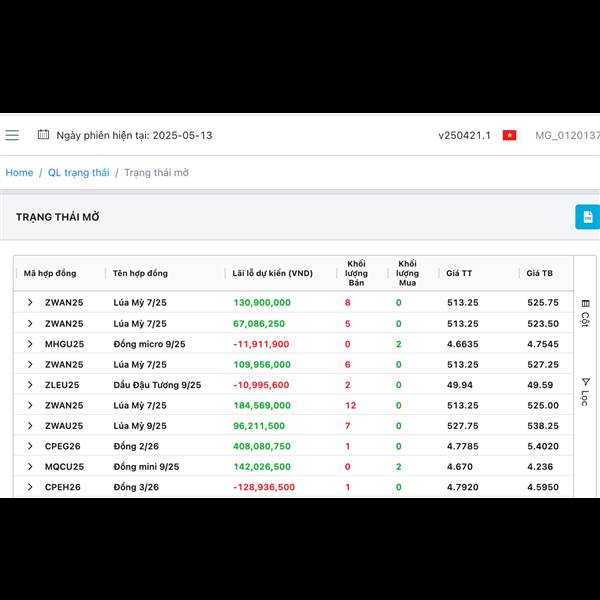Click contract code MQCU25
600x600 pixels.
click(x=64, y=466)
